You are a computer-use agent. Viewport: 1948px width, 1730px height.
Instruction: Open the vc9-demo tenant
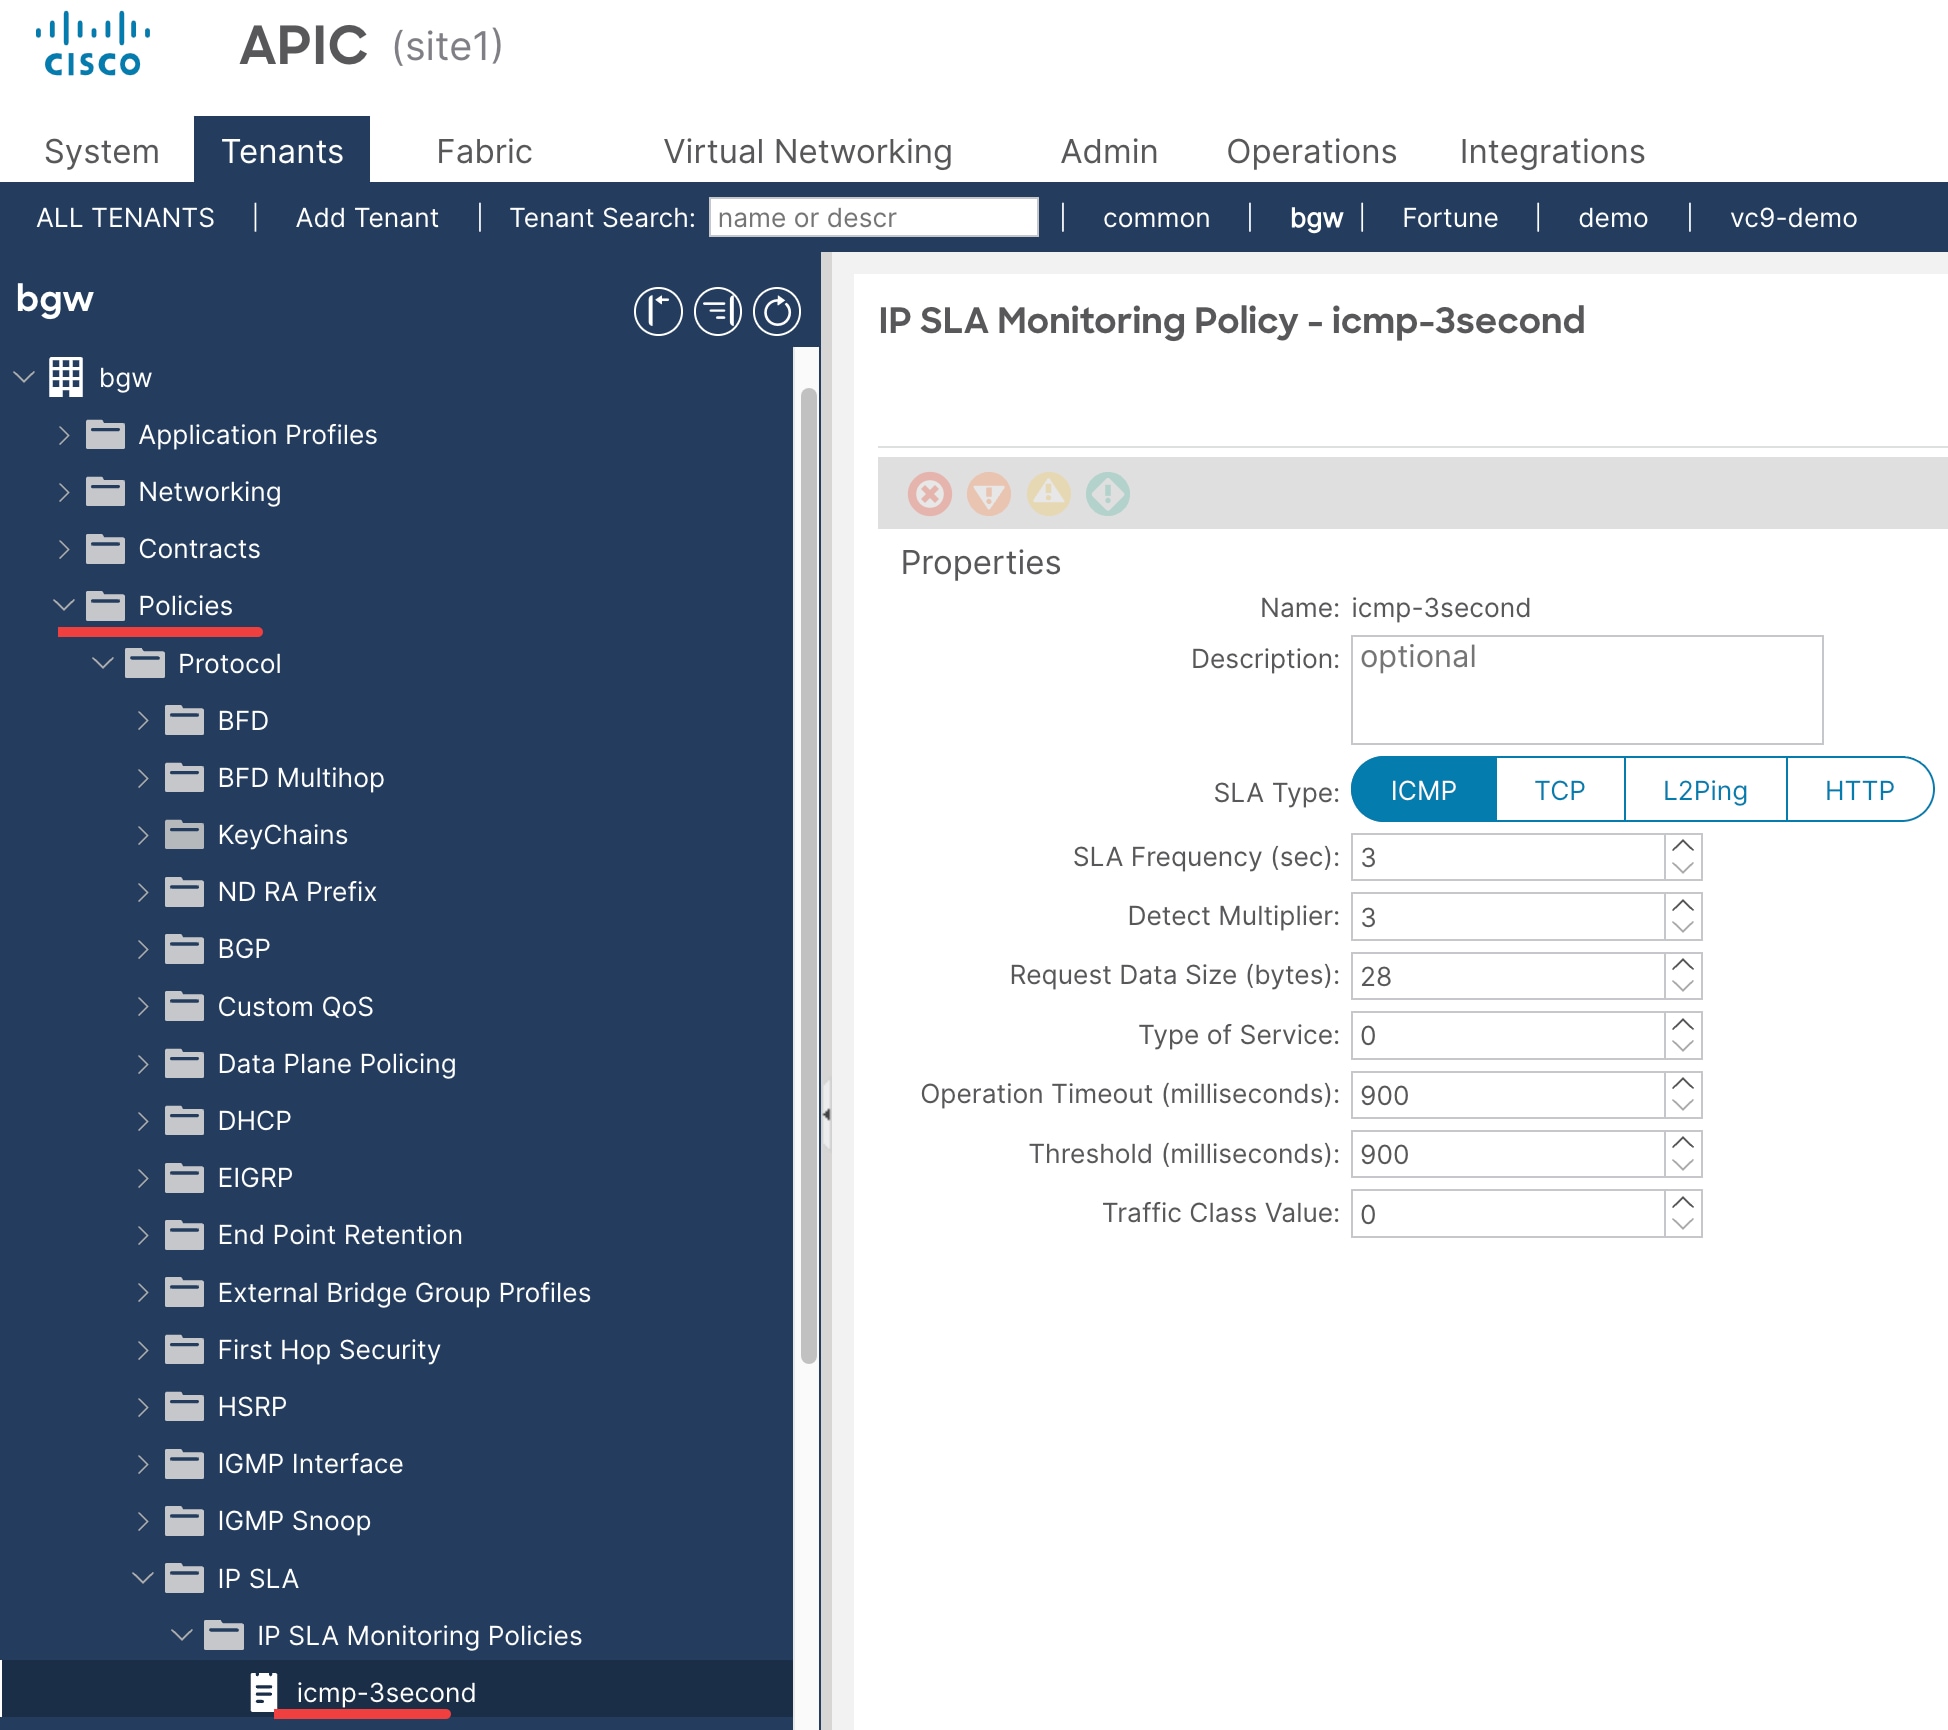(x=1794, y=217)
